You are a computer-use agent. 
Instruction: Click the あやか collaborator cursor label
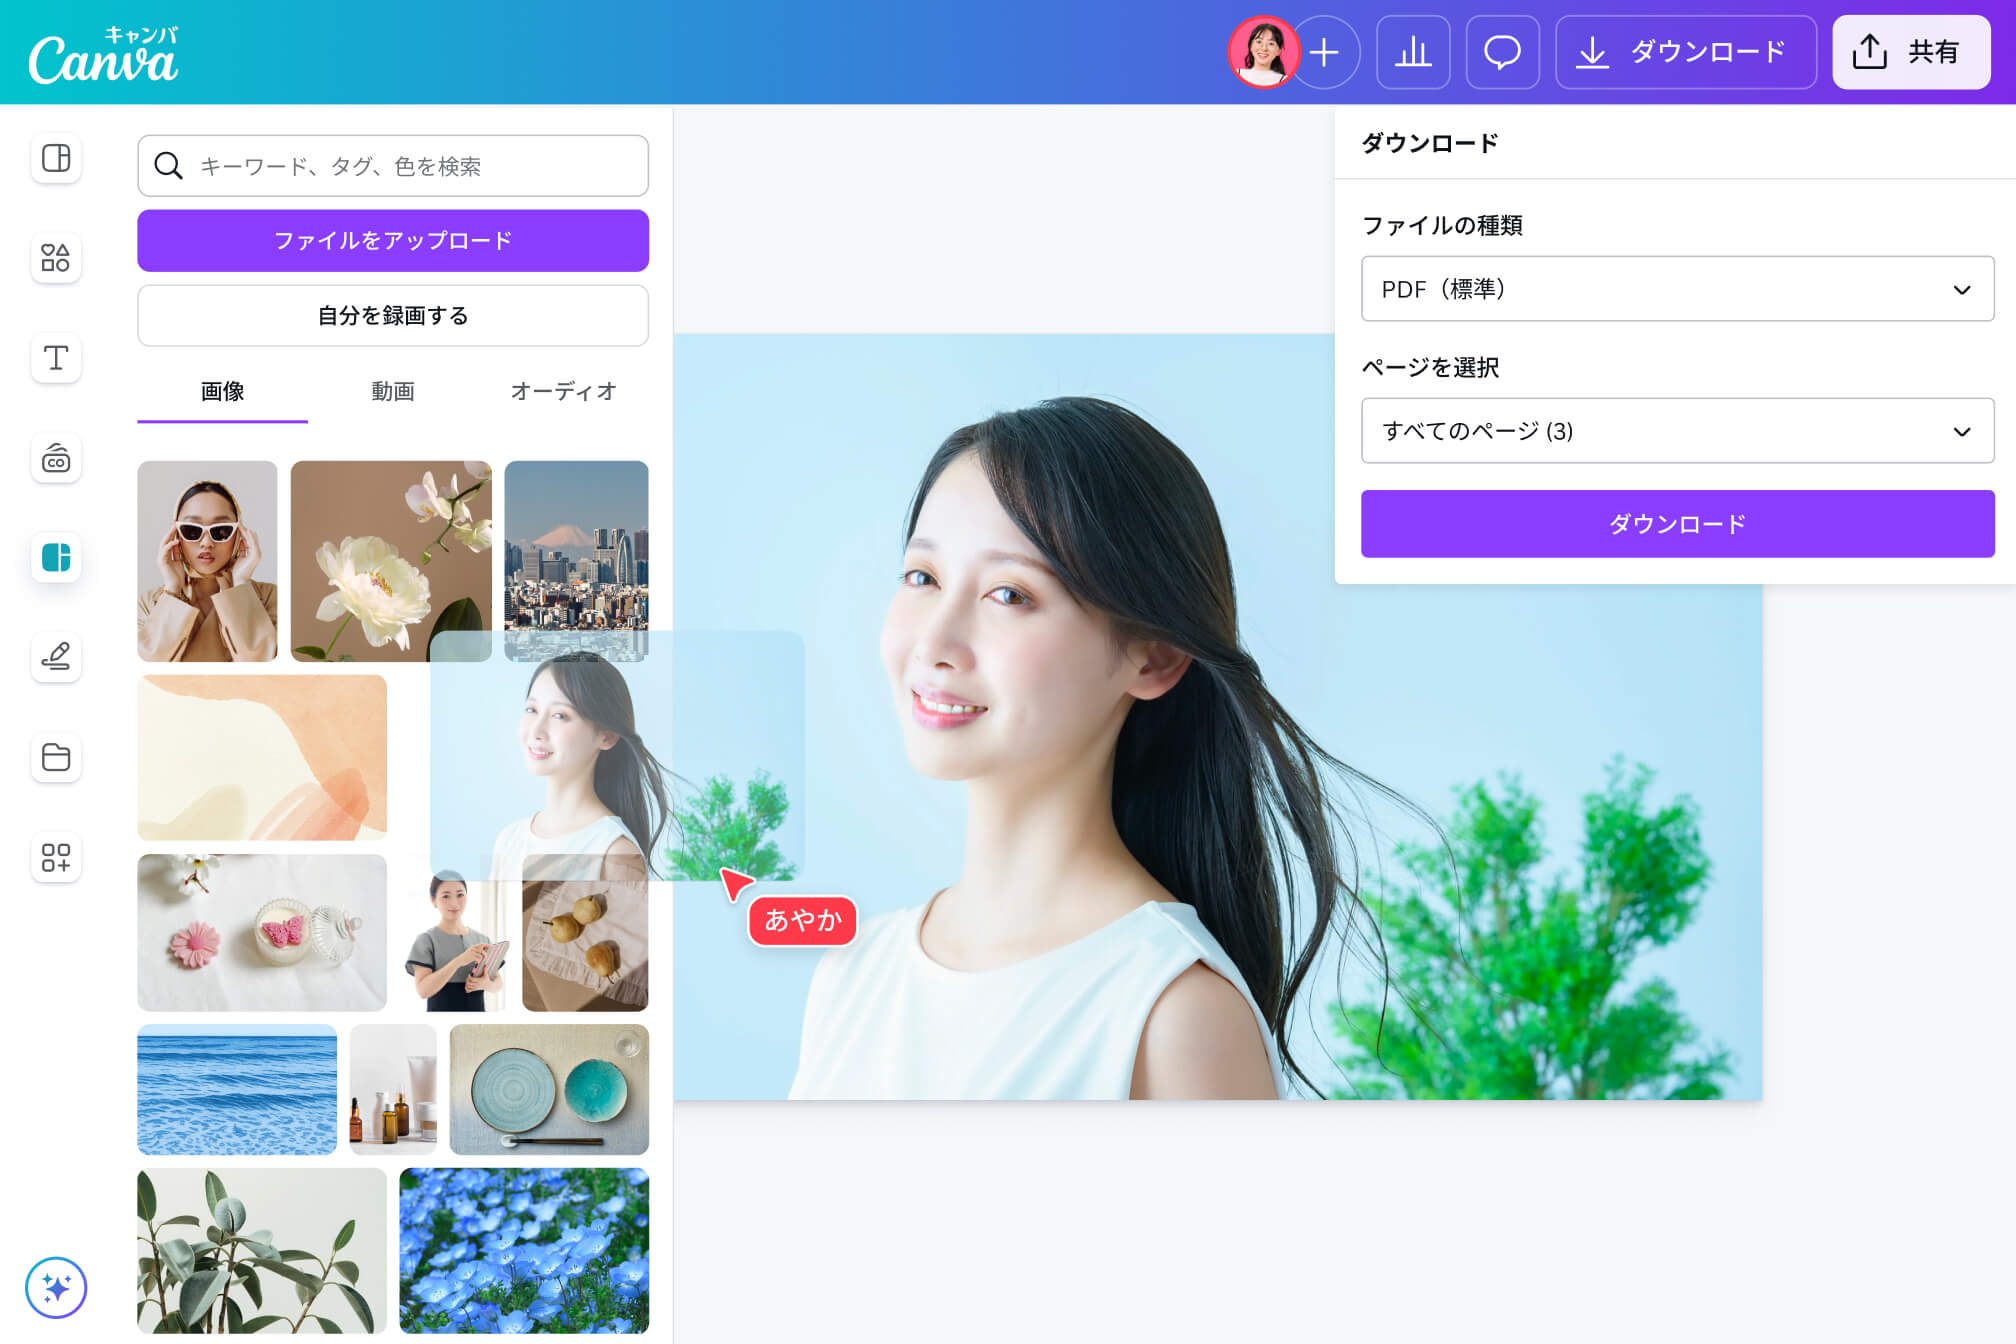click(x=803, y=920)
